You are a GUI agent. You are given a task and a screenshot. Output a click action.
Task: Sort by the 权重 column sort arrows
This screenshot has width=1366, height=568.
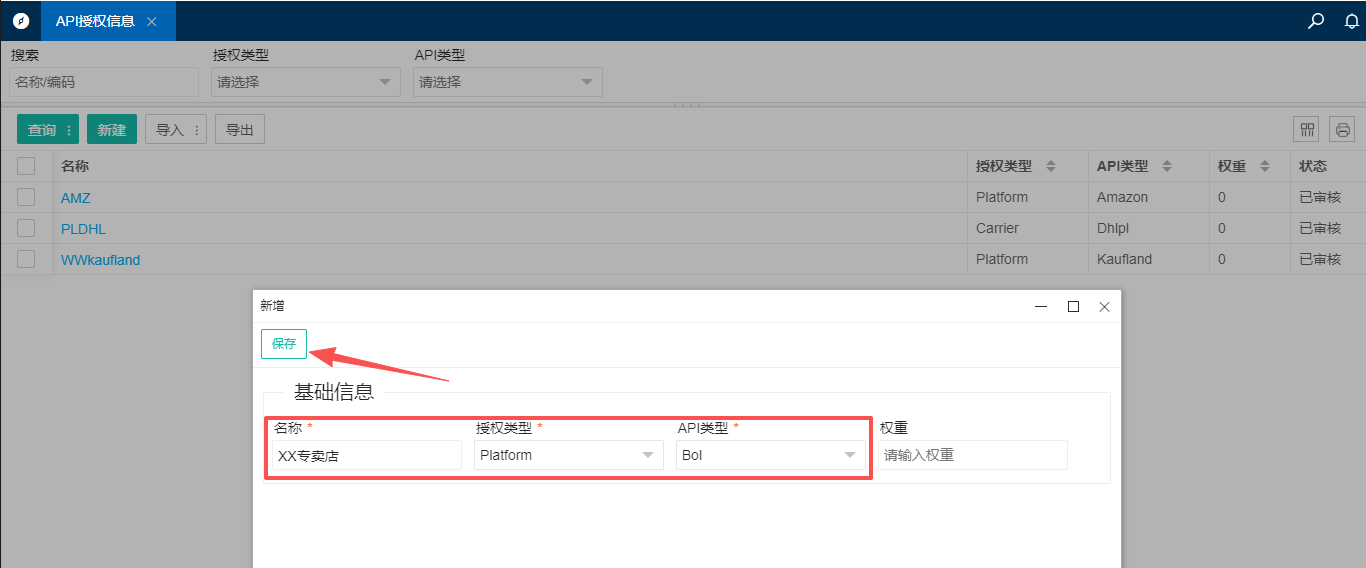[x=1264, y=166]
